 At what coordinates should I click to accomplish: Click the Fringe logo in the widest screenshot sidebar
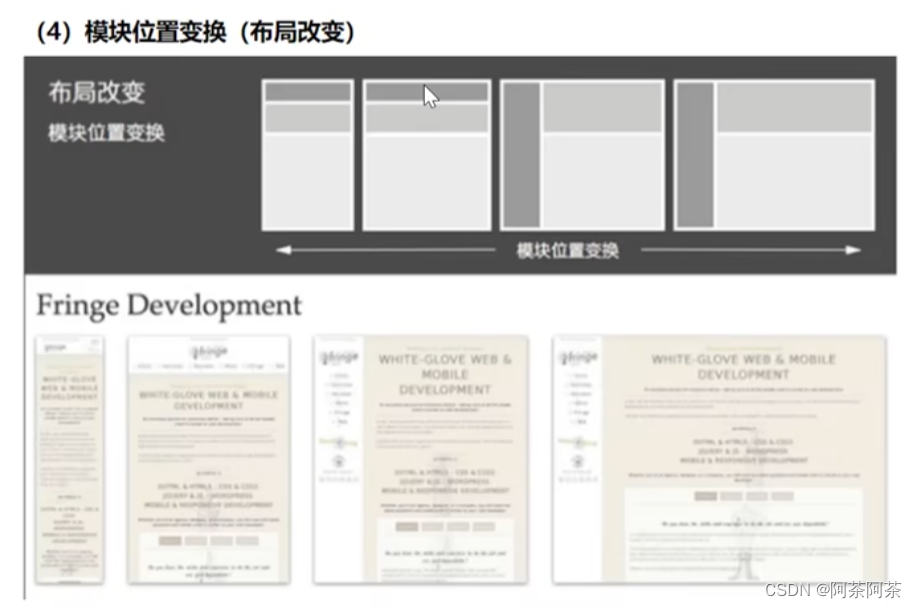tap(578, 356)
